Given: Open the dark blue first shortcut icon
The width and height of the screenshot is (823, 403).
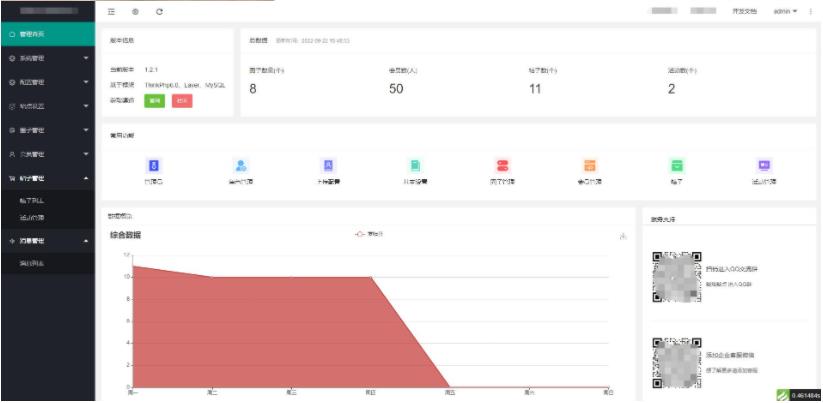Looking at the screenshot, I should pyautogui.click(x=153, y=166).
